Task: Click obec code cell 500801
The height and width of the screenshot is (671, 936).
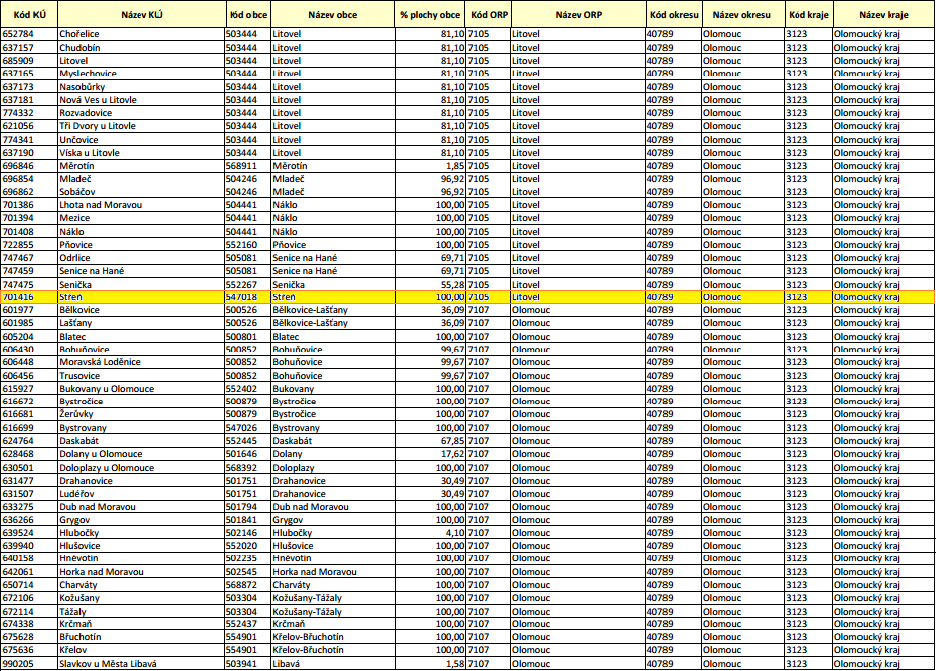Action: [248, 337]
